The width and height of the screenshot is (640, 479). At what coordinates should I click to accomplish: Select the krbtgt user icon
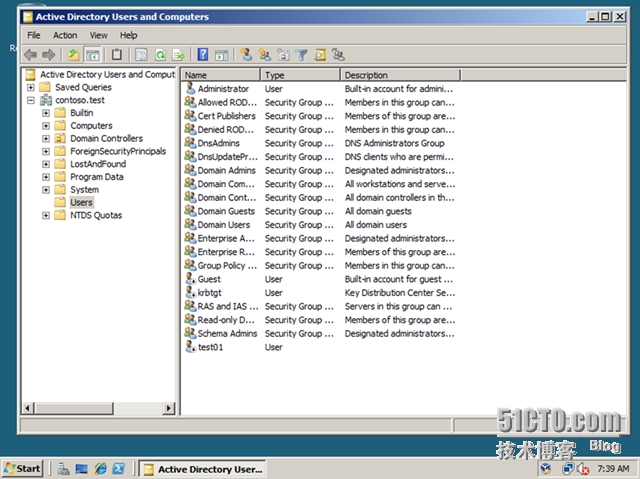pyautogui.click(x=190, y=293)
